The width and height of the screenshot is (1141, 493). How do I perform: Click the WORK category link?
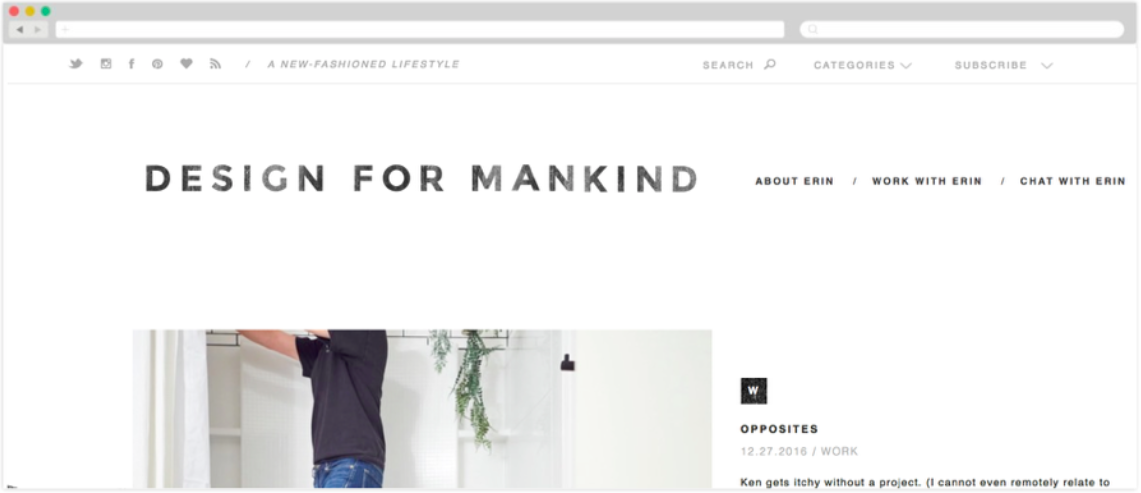pos(840,451)
